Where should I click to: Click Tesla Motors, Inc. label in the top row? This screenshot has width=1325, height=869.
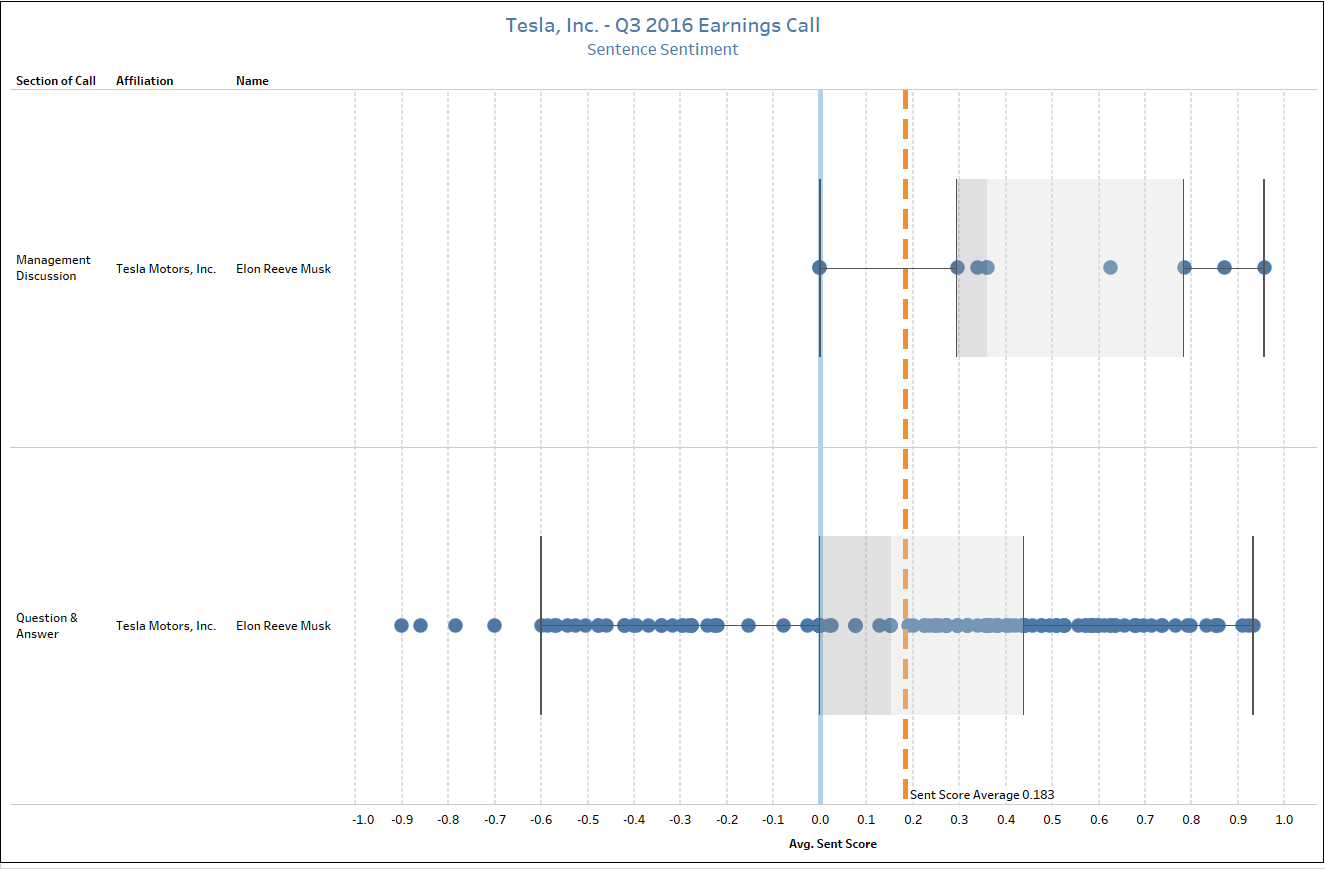165,268
